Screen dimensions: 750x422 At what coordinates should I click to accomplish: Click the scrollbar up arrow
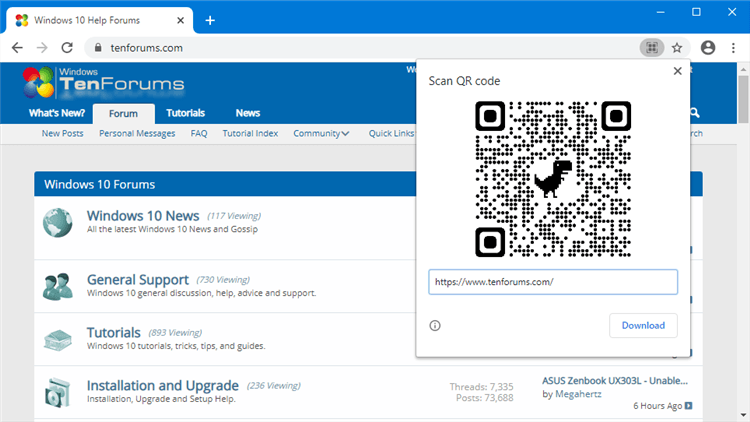(743, 69)
